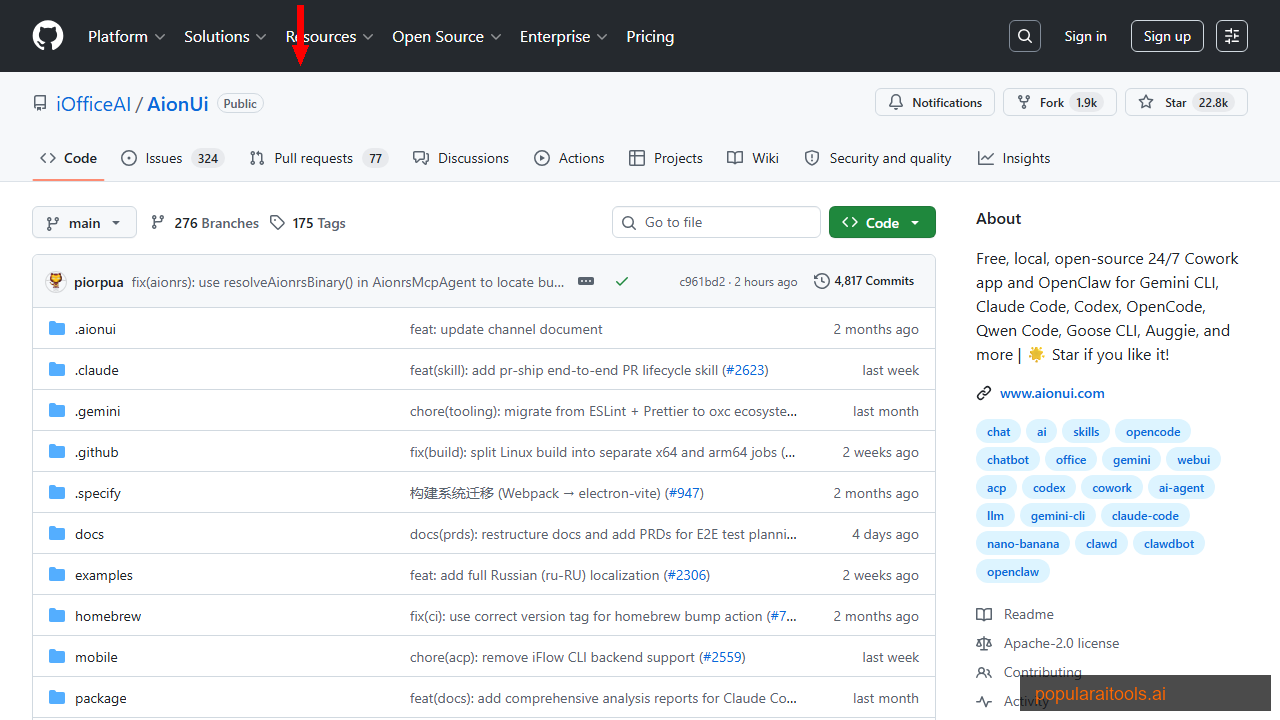Switch to the Pull requests tab
The image size is (1280, 720).
pyautogui.click(x=313, y=157)
